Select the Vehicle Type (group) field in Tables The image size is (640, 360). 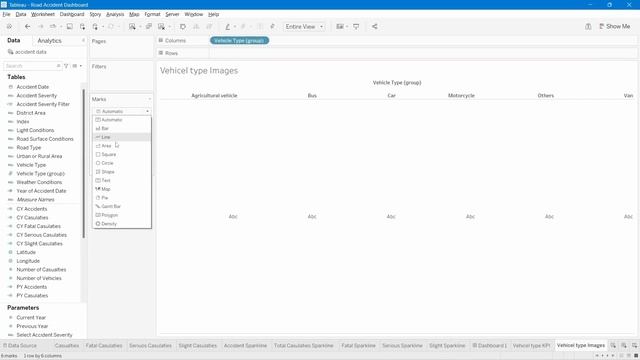[x=40, y=173]
